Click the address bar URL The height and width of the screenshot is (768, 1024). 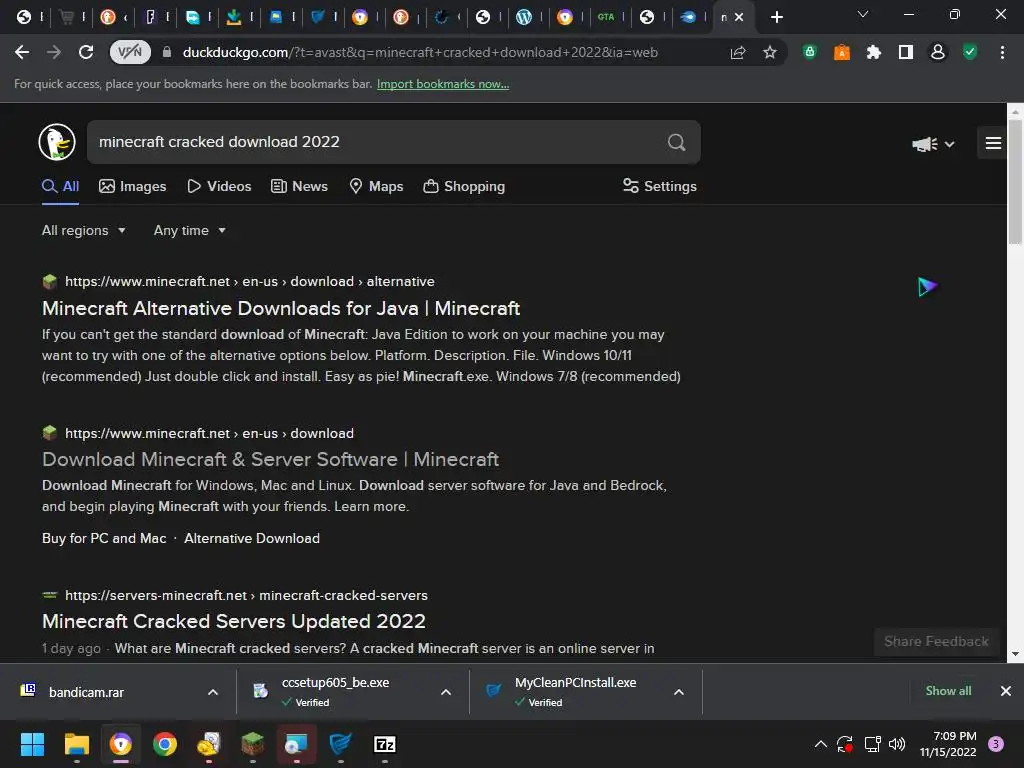[x=420, y=52]
